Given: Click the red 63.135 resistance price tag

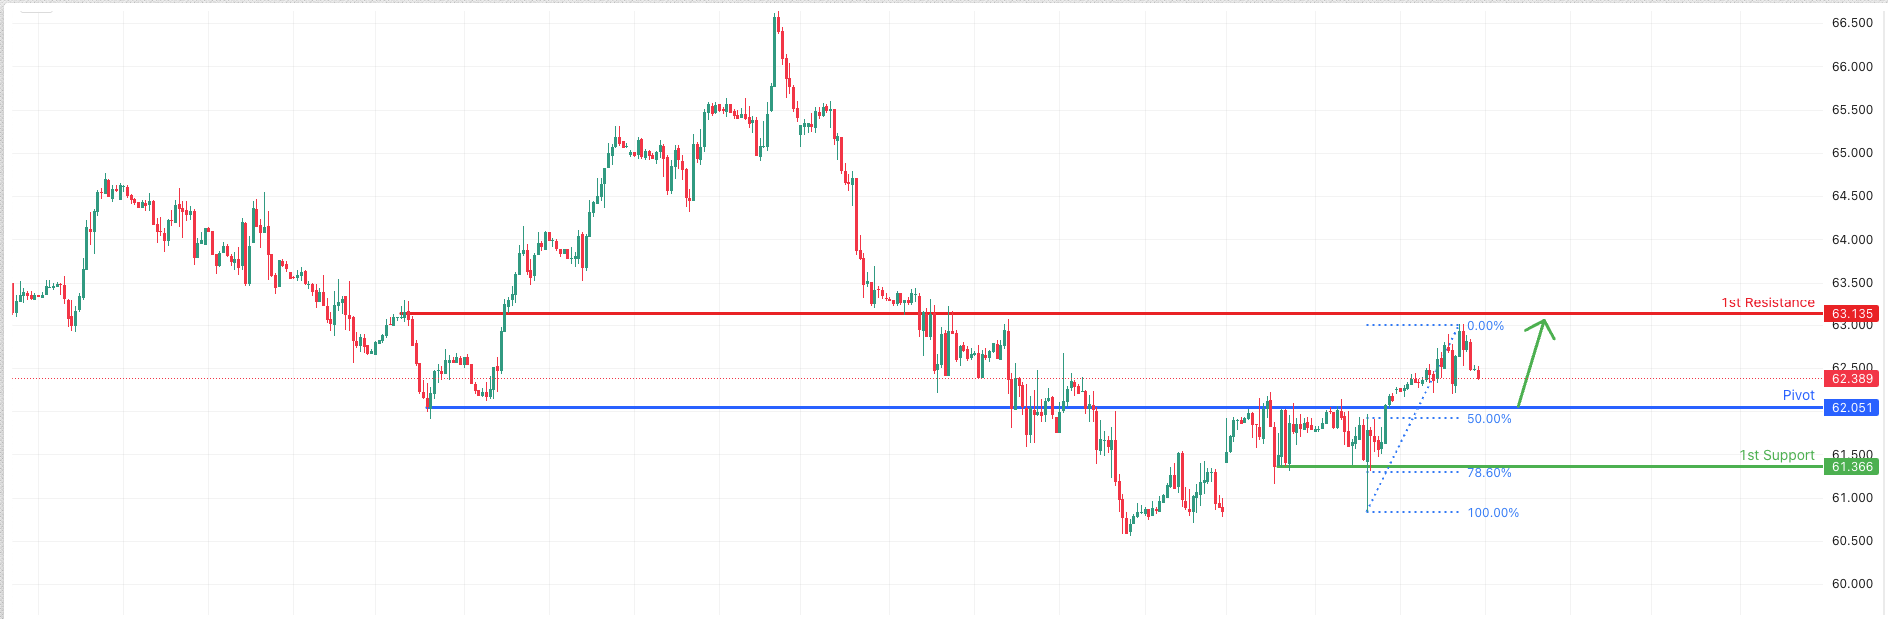Looking at the screenshot, I should click(1851, 314).
